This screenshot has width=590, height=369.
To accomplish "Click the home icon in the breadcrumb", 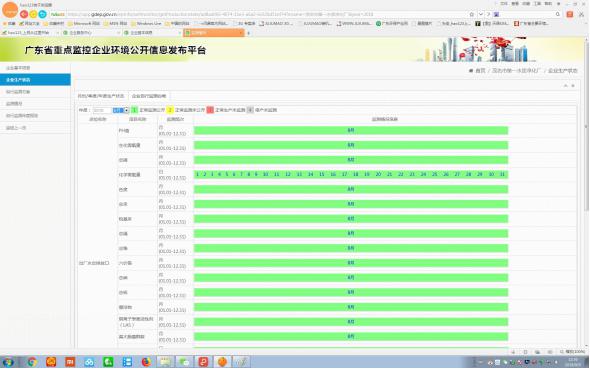I will pos(471,71).
